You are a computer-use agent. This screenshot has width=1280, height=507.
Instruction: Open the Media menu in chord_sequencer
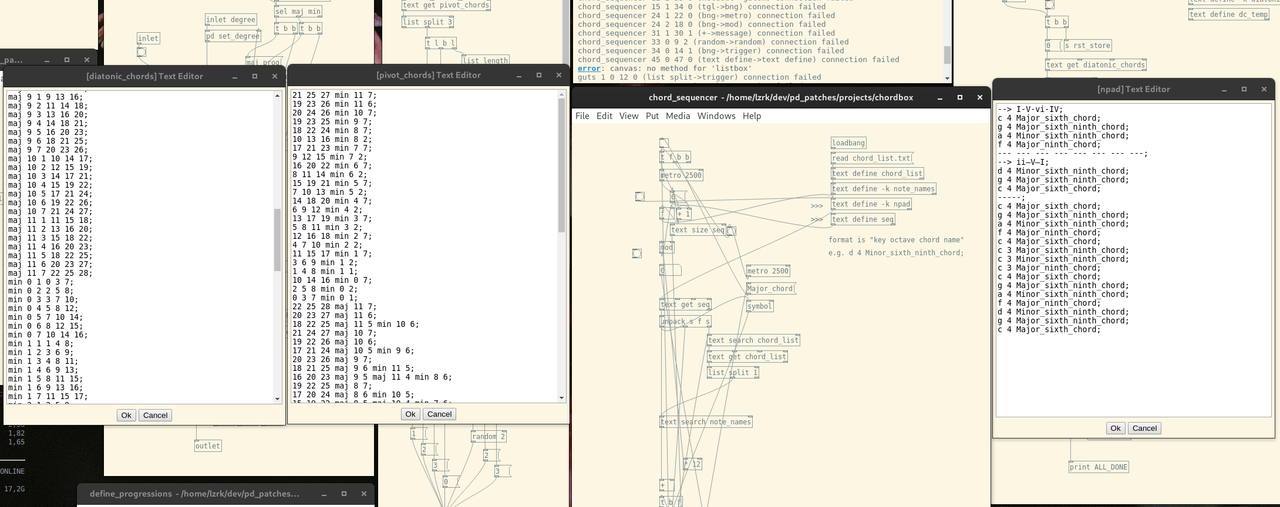678,116
